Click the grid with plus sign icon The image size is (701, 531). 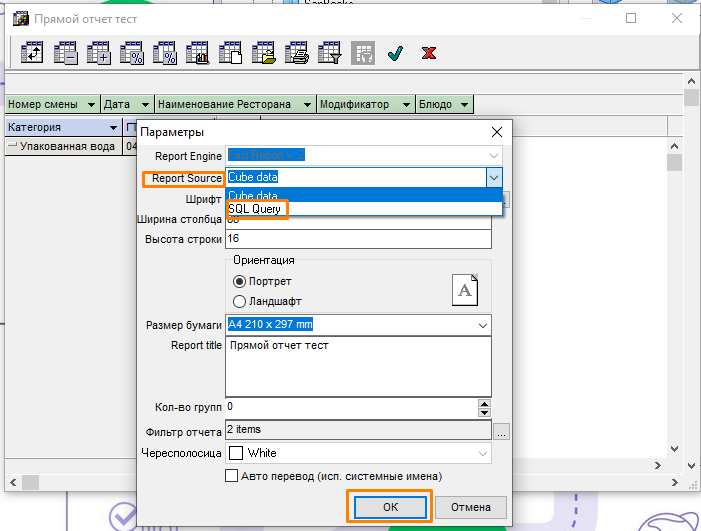click(x=99, y=53)
